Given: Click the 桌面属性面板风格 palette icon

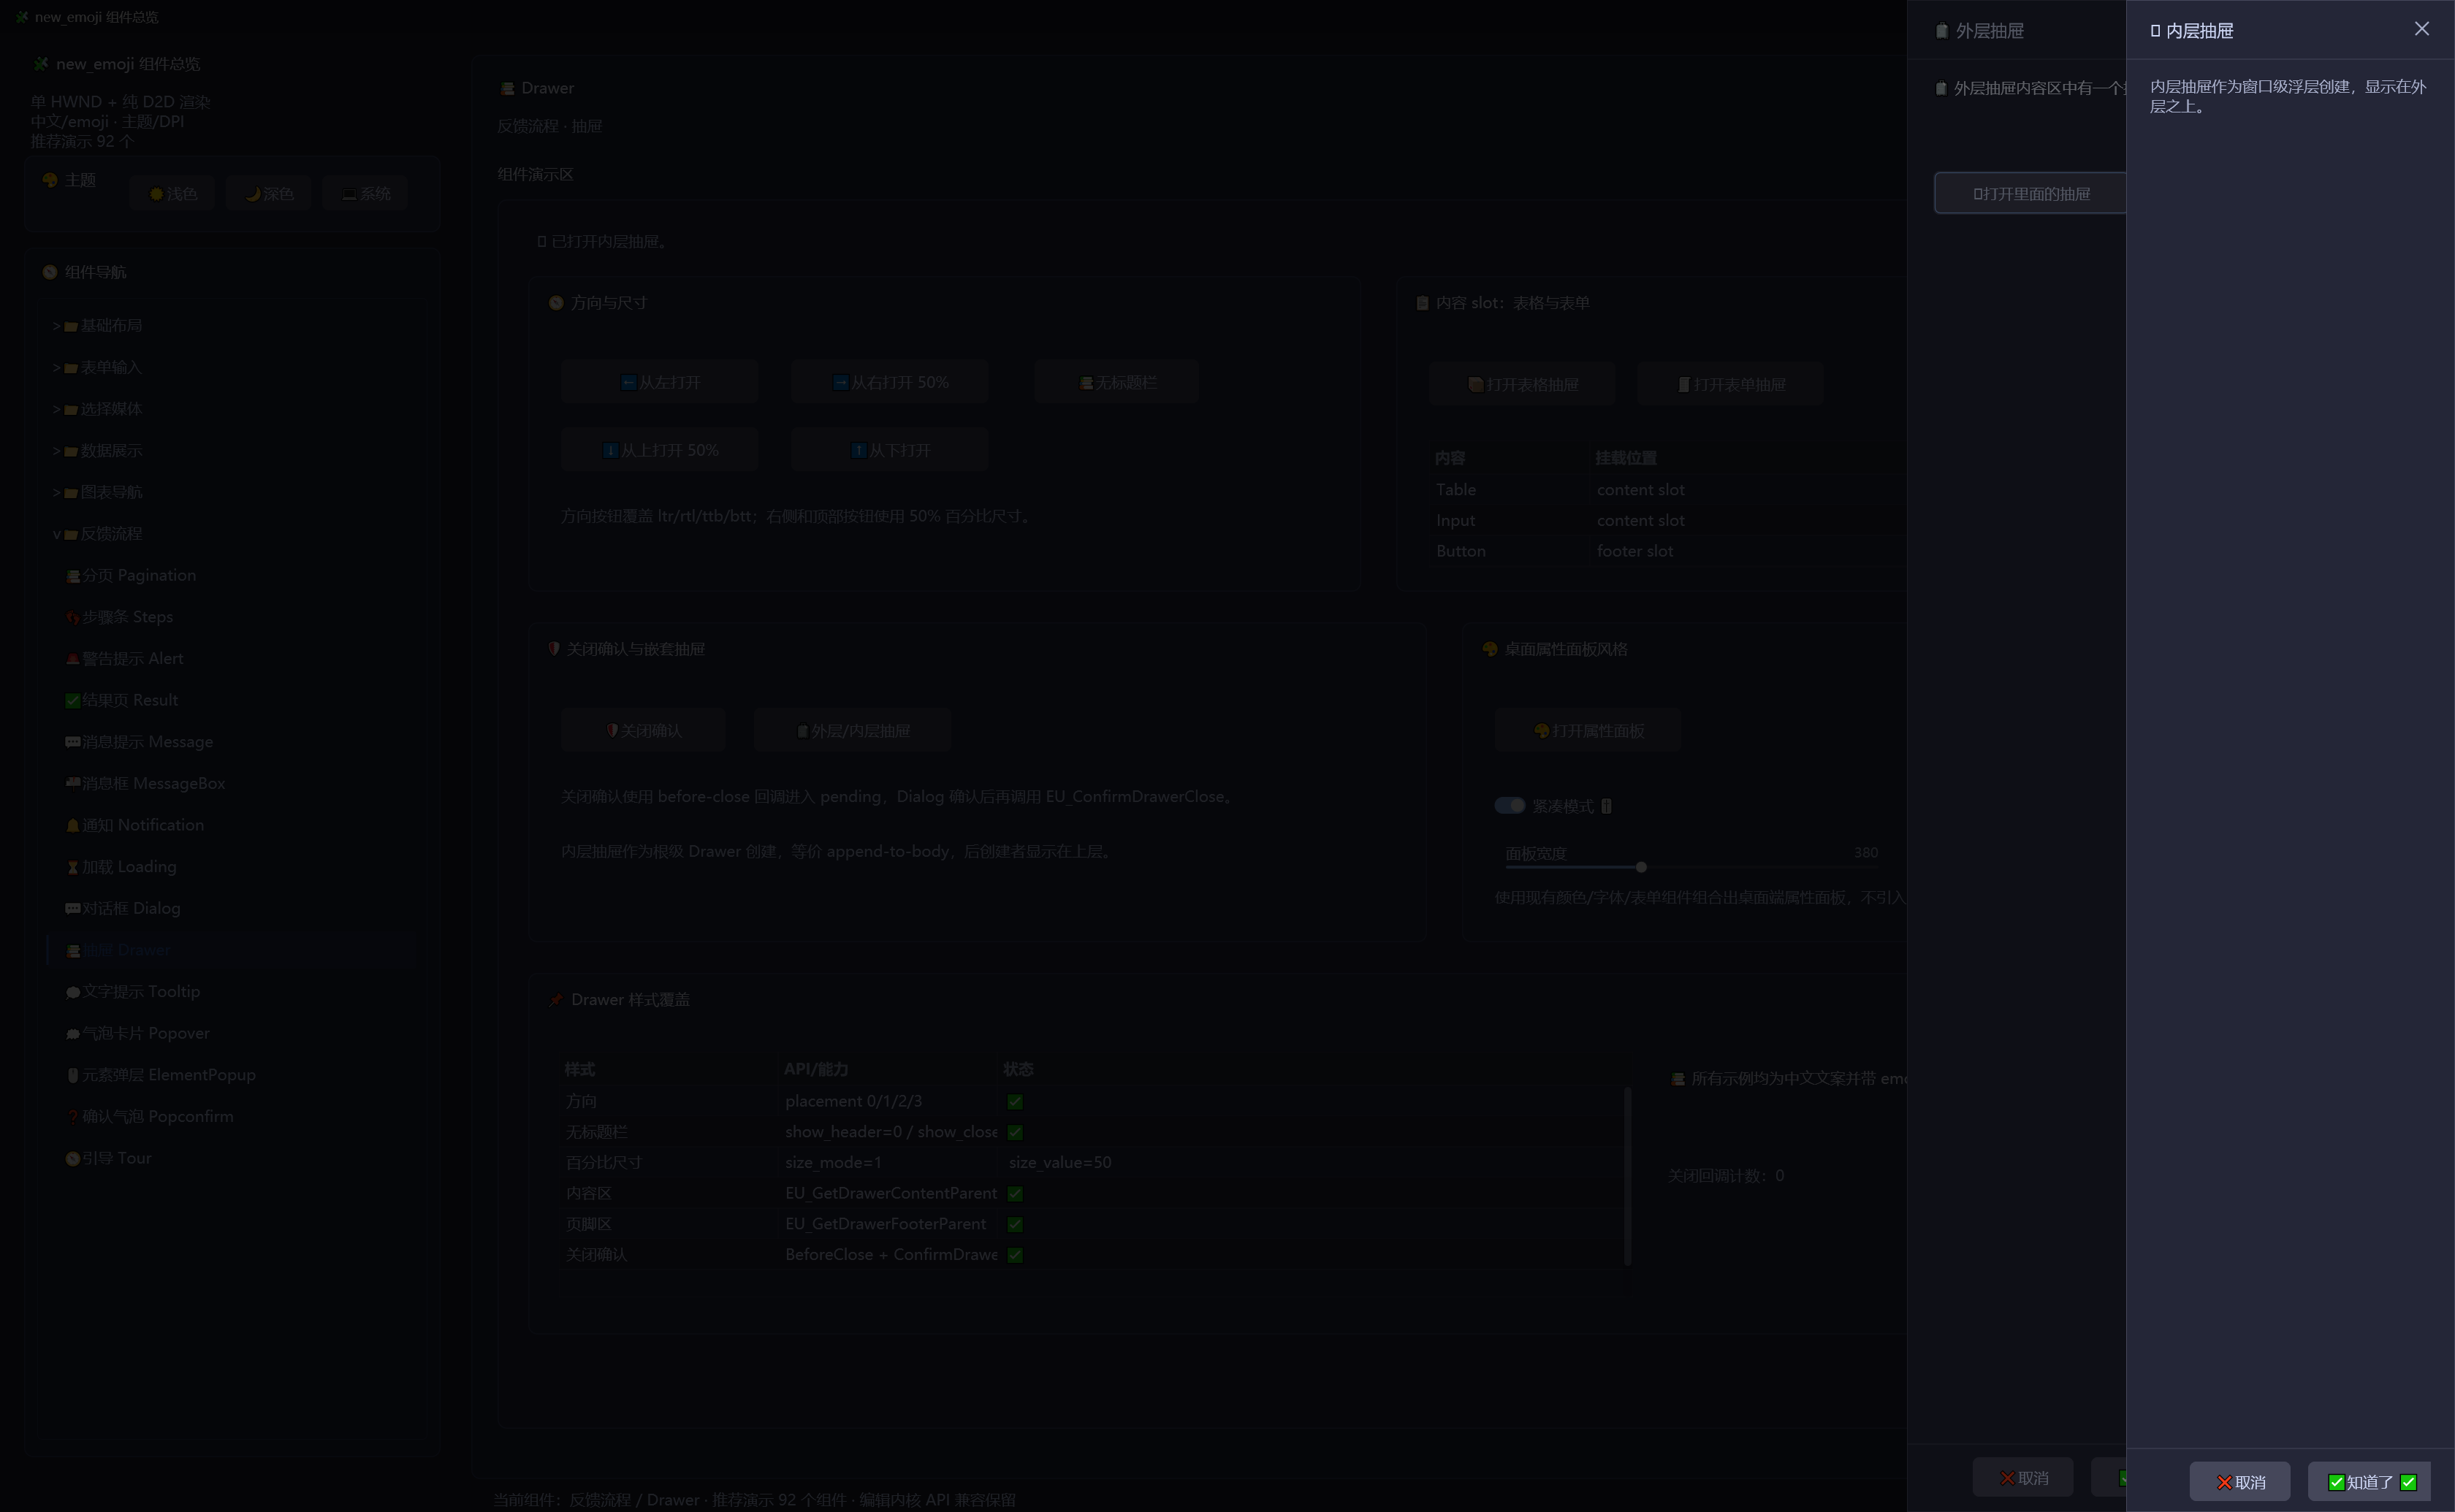Looking at the screenshot, I should [1489, 649].
